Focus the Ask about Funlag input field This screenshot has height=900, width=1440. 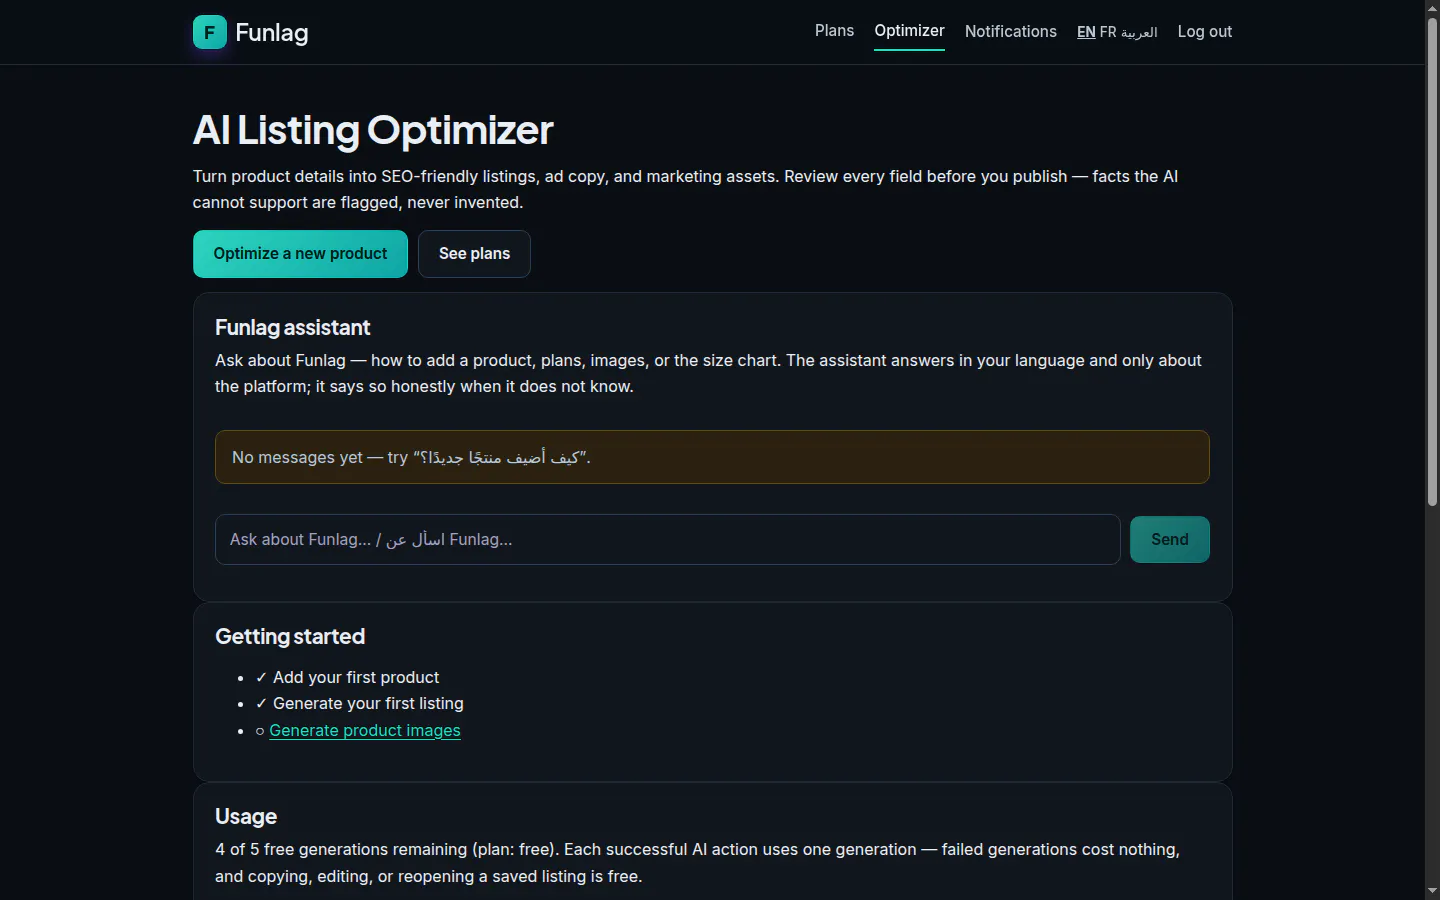[667, 540]
